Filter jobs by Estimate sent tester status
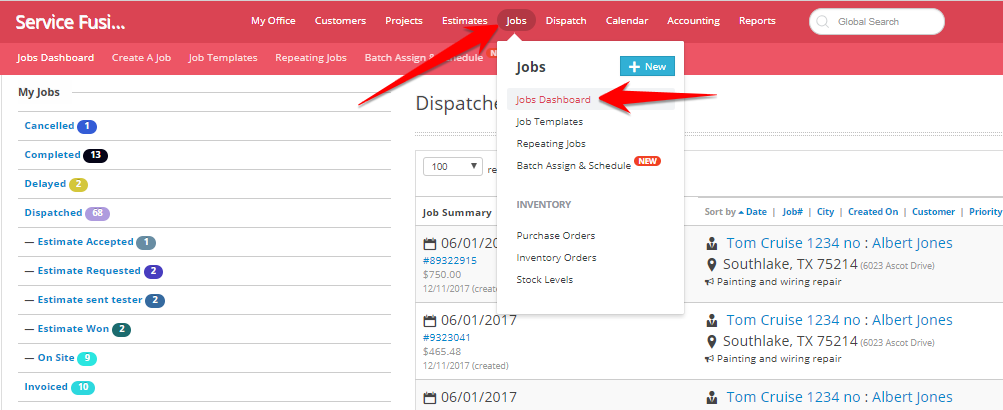The image size is (1003, 410). (90, 299)
